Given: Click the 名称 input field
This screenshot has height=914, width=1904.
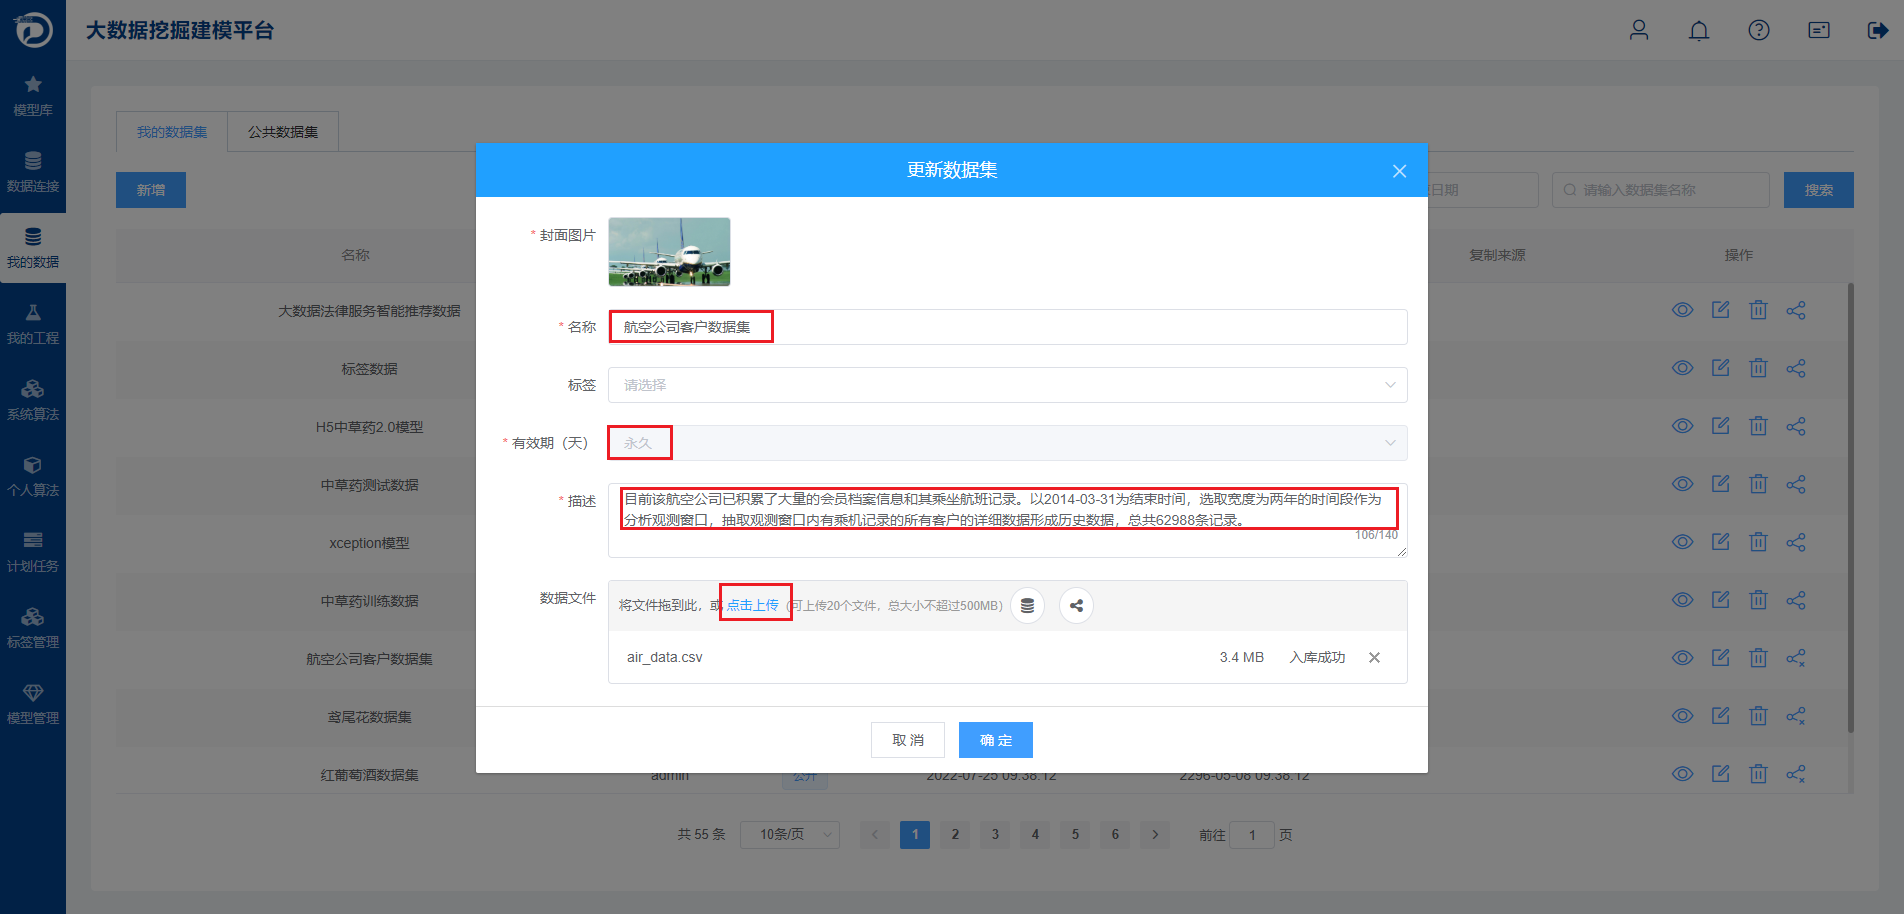Looking at the screenshot, I should [1007, 327].
